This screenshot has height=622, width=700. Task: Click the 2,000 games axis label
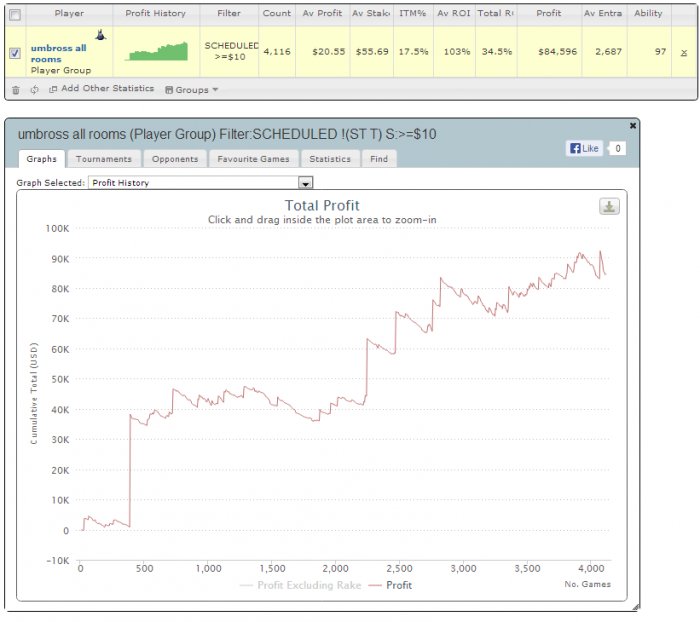[x=335, y=568]
